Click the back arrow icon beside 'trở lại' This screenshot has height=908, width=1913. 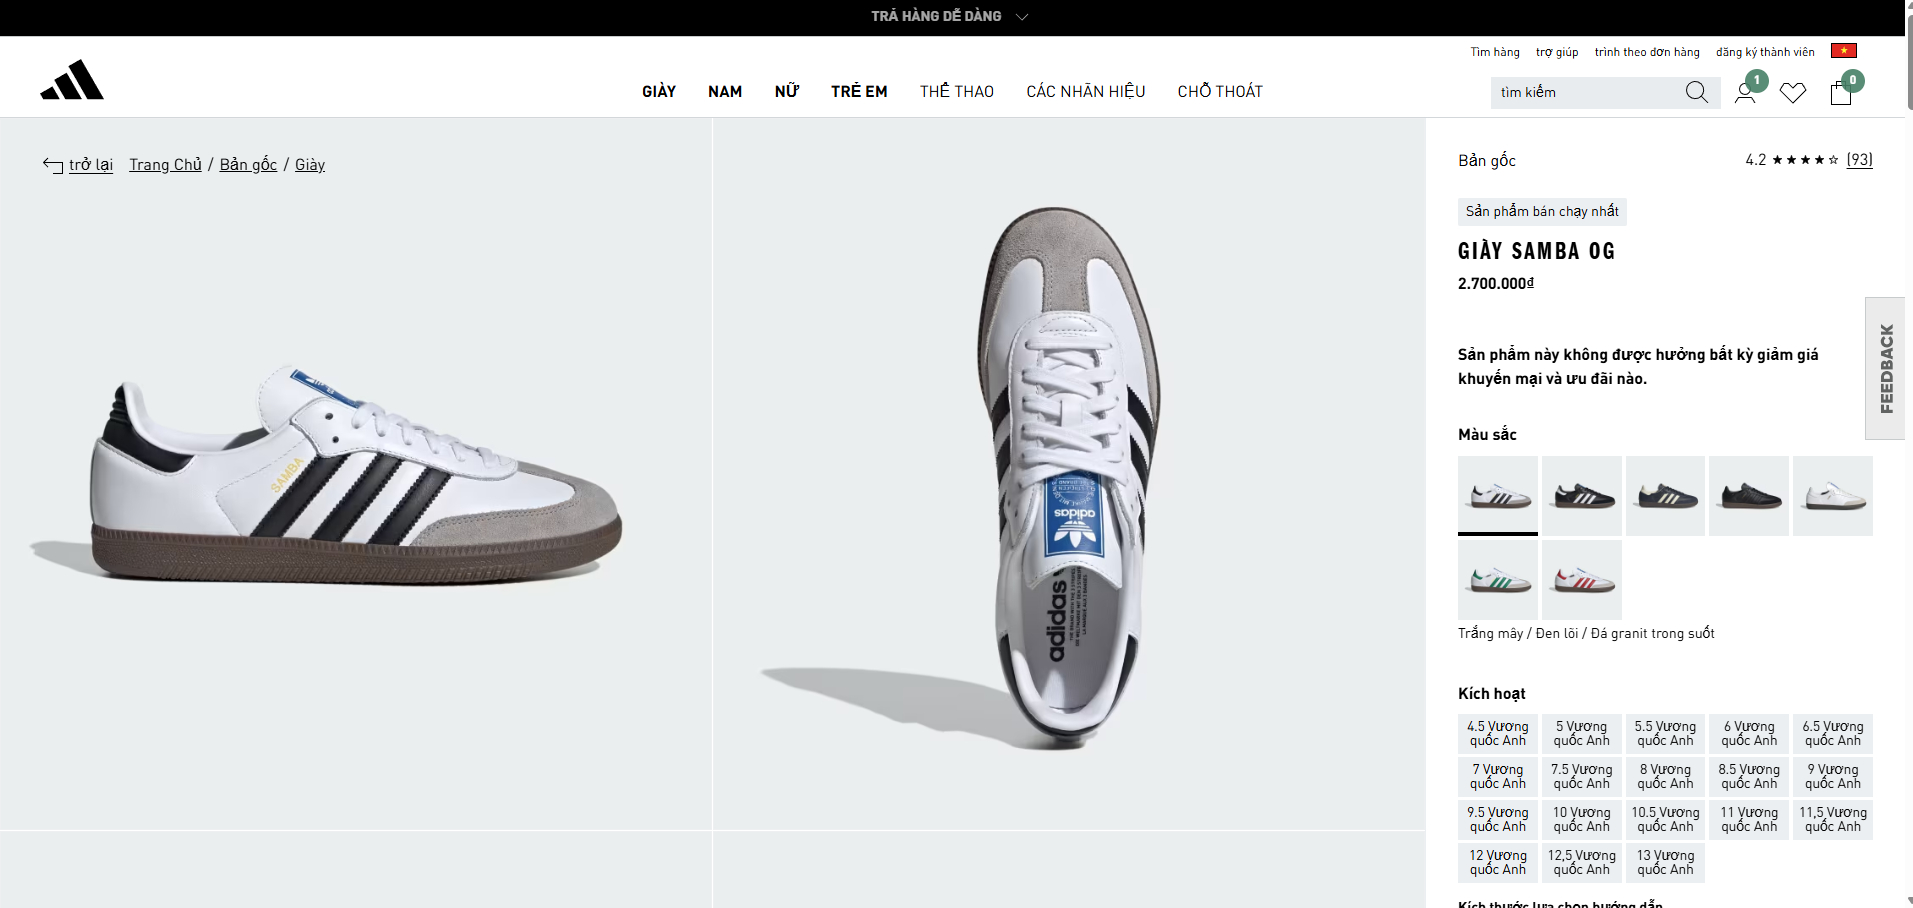pyautogui.click(x=53, y=165)
